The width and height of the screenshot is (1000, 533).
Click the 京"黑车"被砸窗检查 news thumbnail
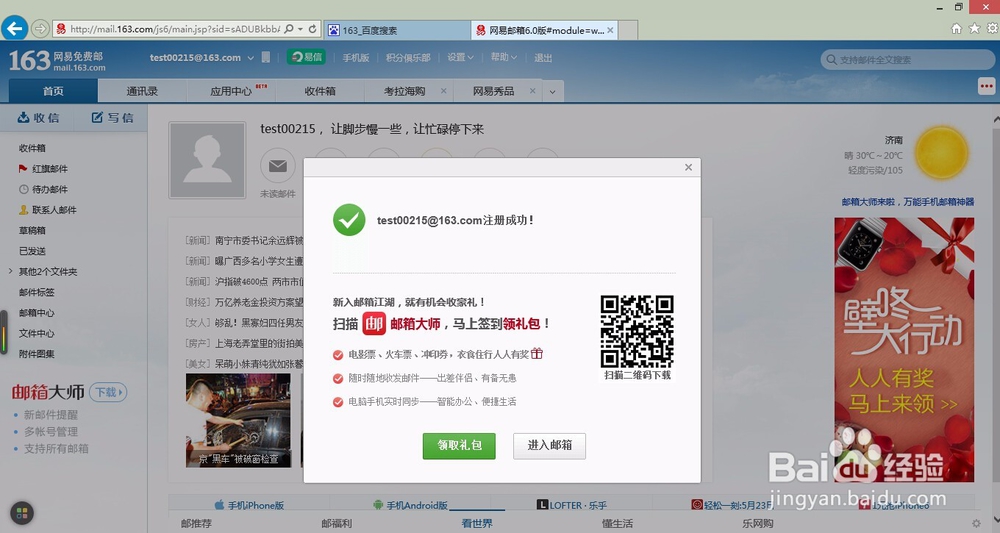tap(239, 420)
